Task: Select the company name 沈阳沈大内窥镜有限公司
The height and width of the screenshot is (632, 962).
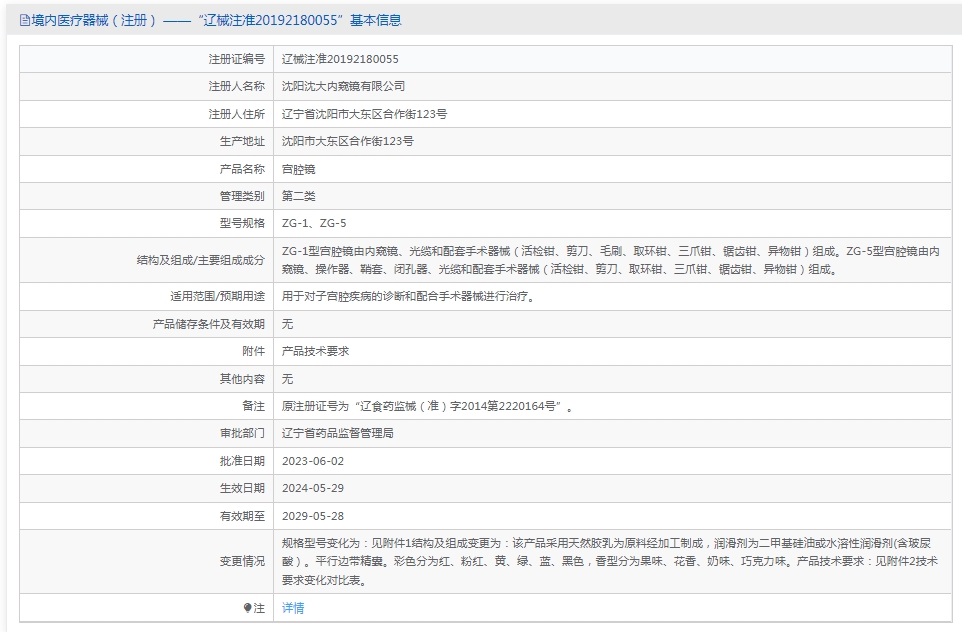Action: click(344, 87)
